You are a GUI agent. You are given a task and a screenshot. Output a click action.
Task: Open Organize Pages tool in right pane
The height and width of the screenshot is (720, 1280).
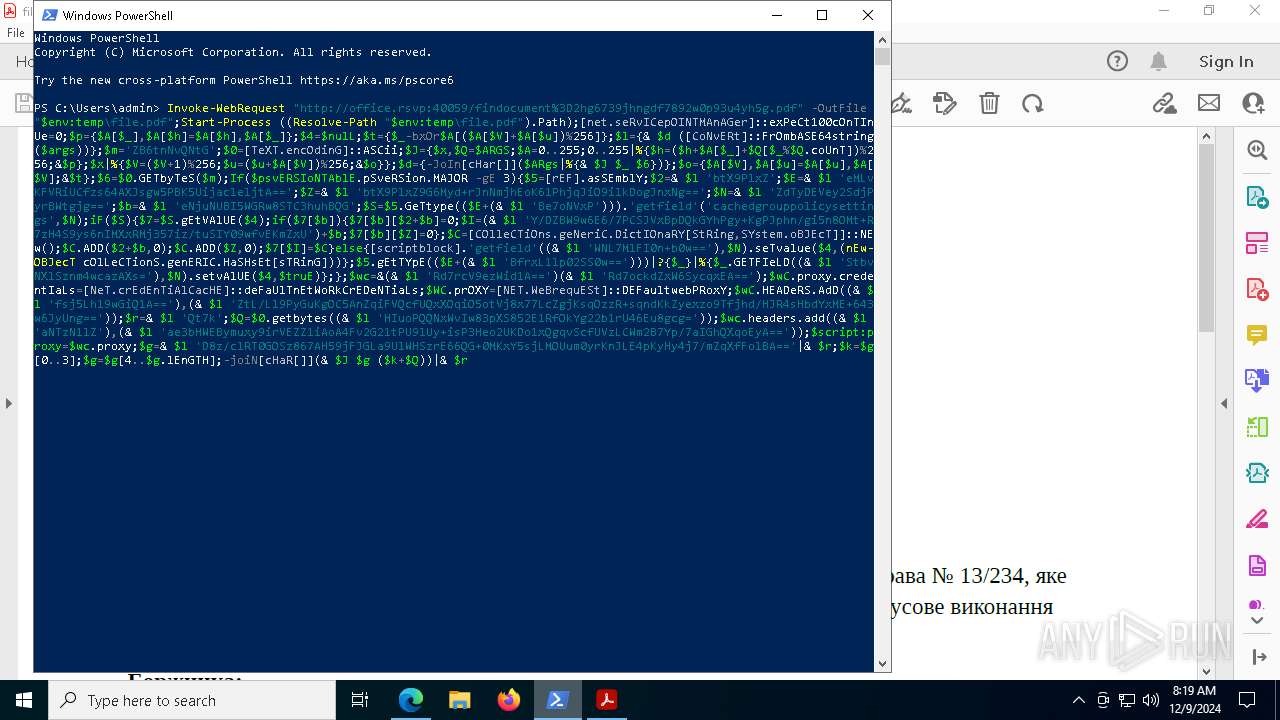(1257, 243)
